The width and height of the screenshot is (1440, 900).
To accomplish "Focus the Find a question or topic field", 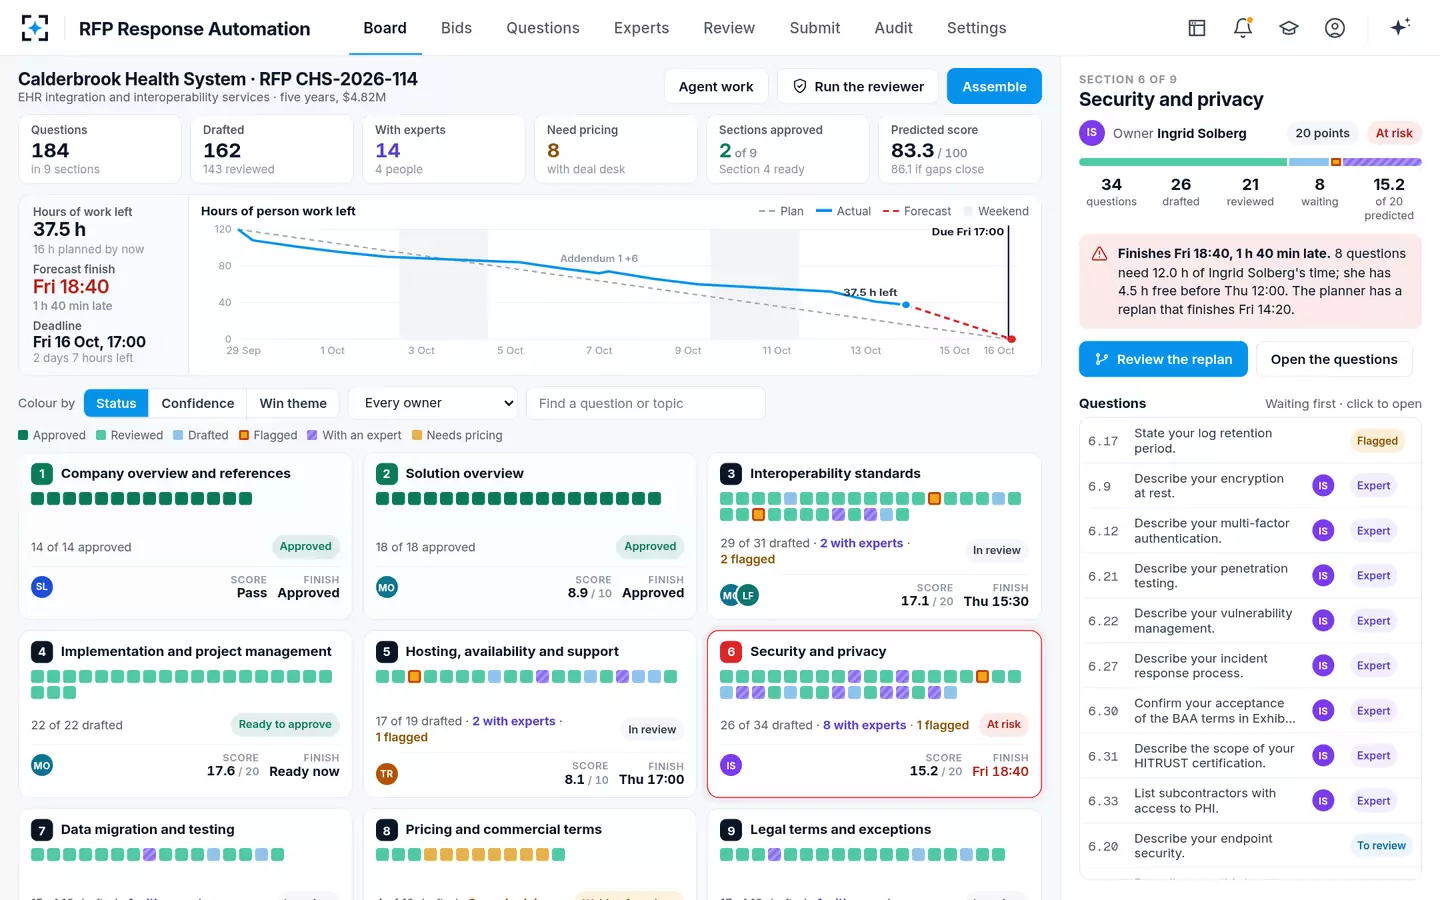I will pos(646,403).
